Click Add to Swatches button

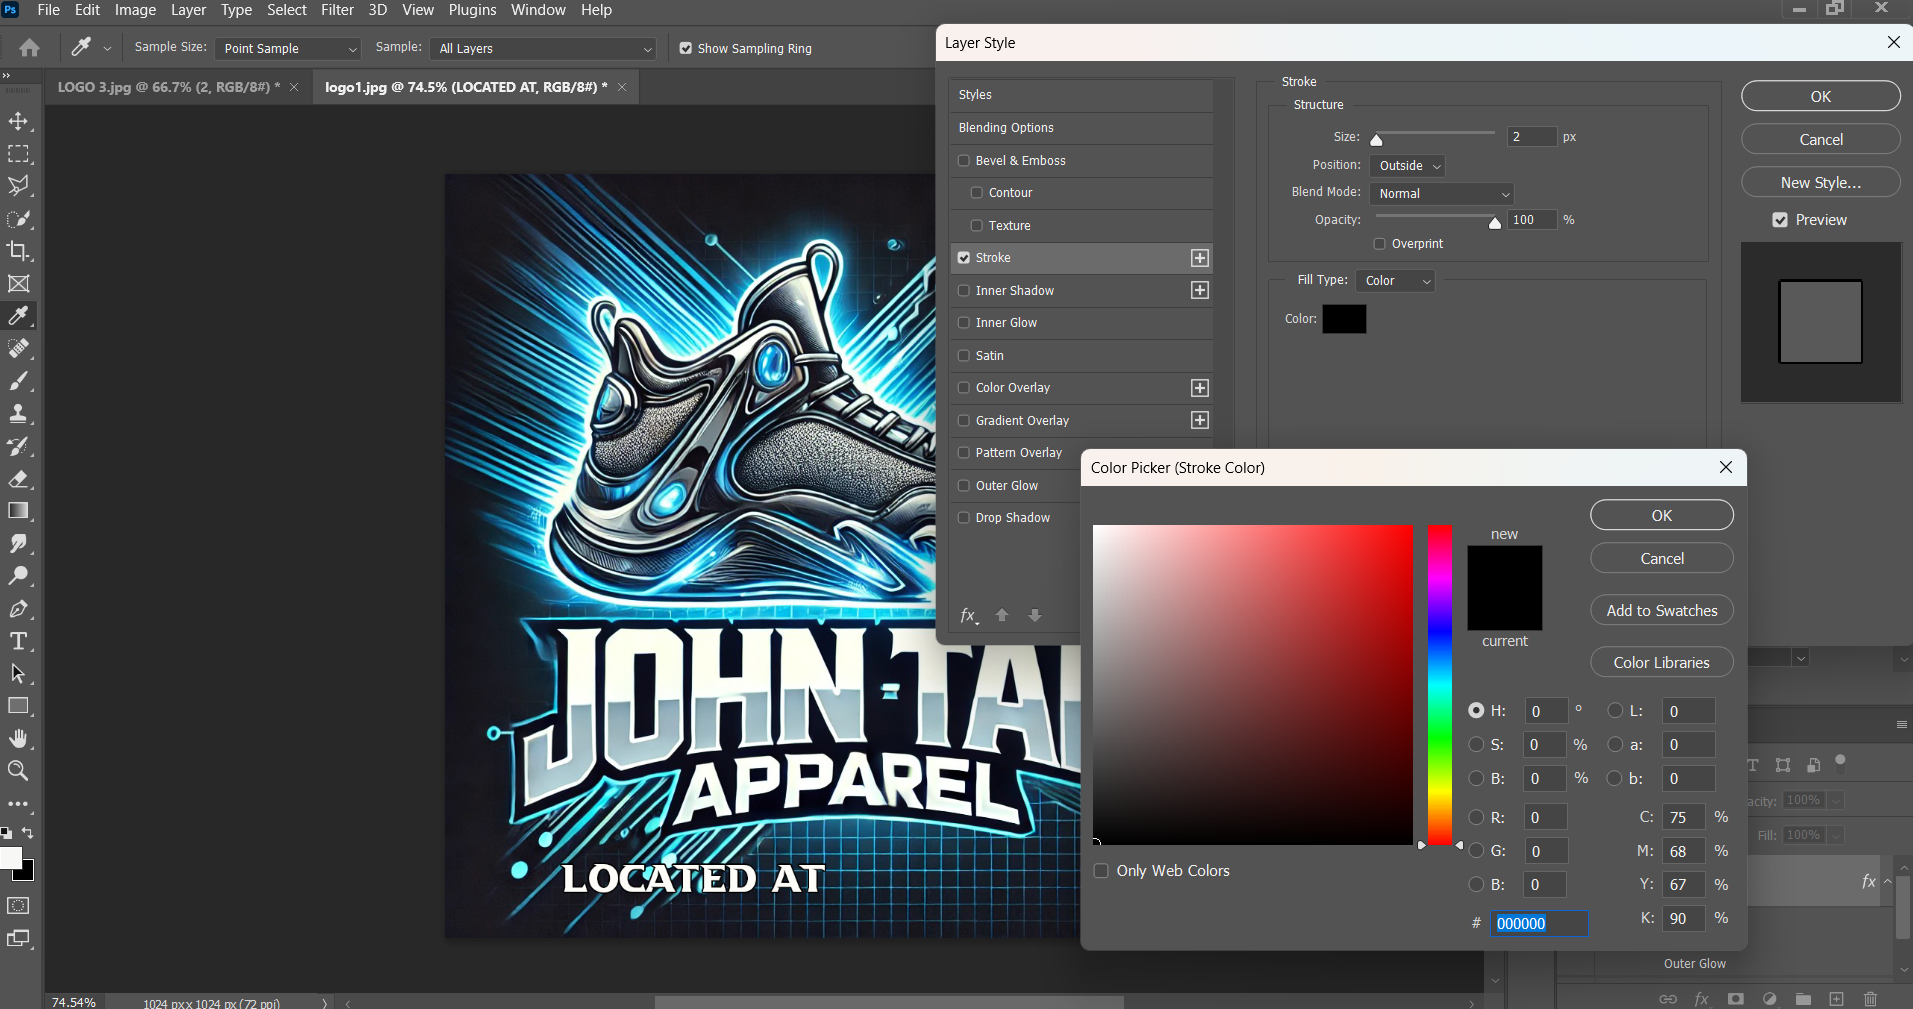(1661, 611)
